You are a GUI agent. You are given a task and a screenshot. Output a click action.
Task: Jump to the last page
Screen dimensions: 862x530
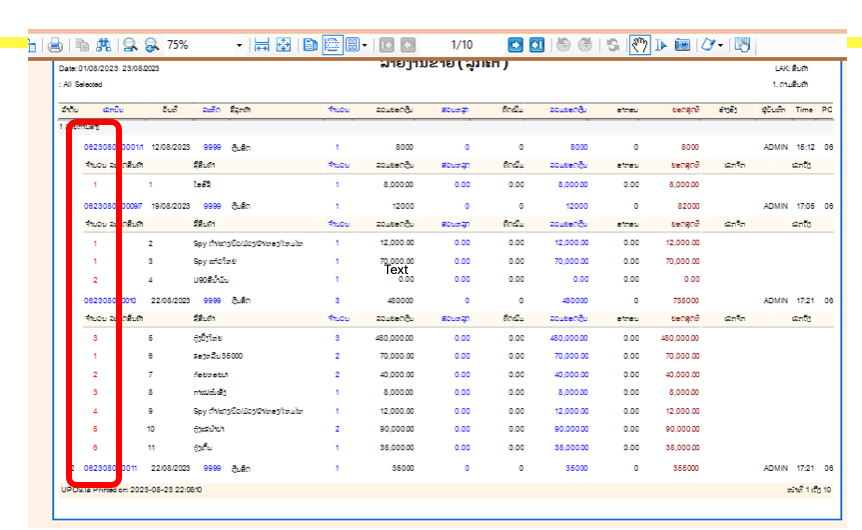537,45
